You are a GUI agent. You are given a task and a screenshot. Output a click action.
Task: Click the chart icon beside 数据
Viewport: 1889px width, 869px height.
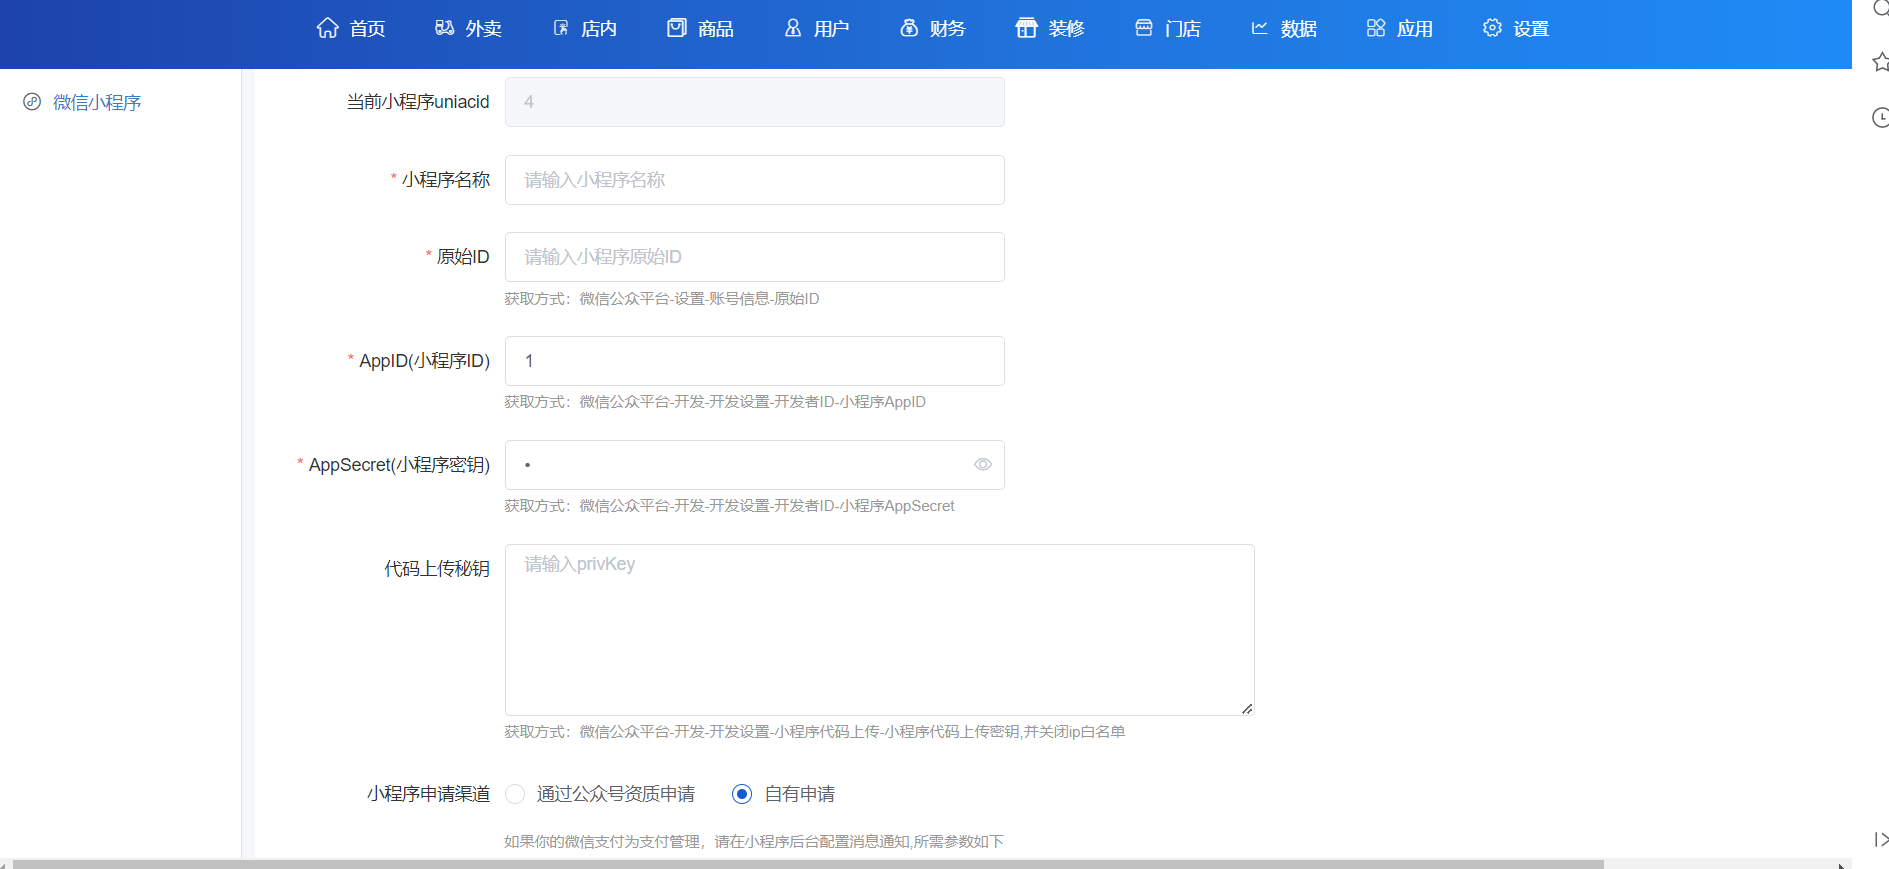(1260, 28)
